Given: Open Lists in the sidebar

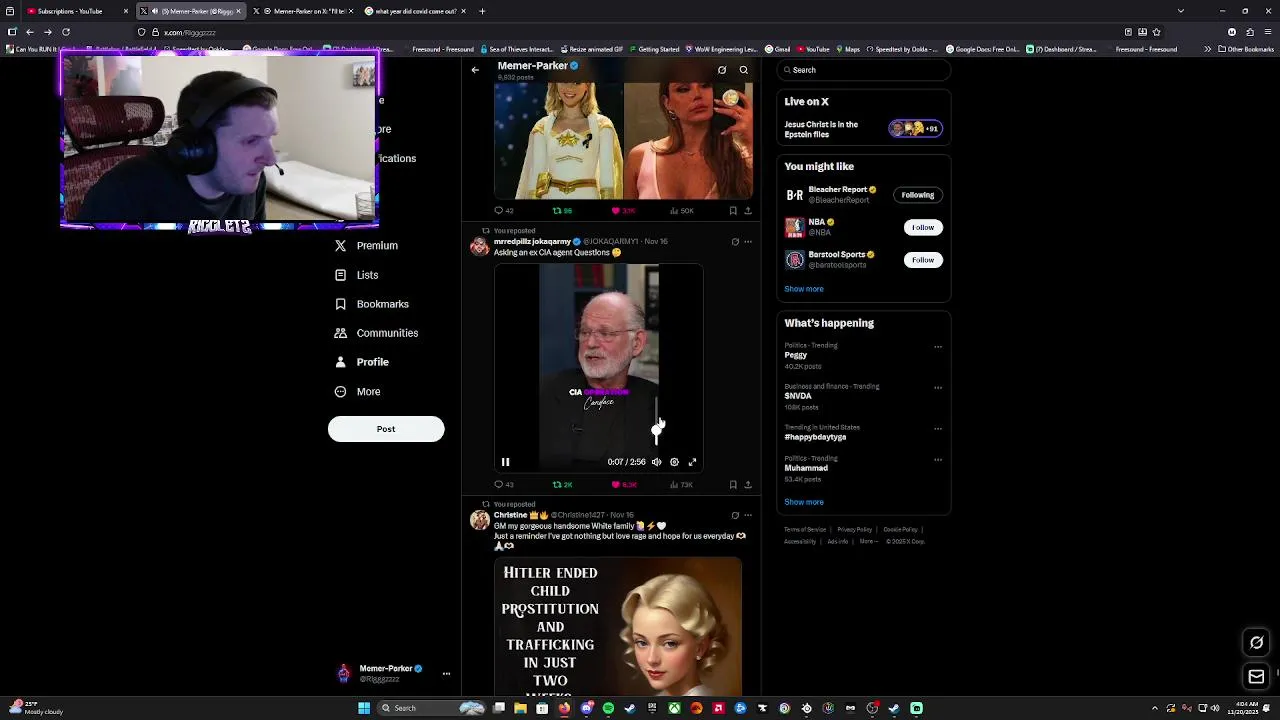Looking at the screenshot, I should coord(357,275).
